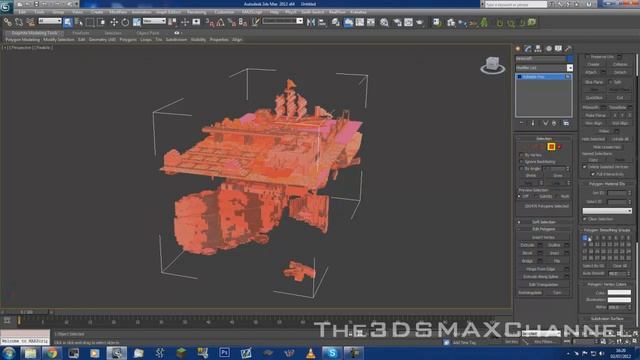Click Remove Modifier trash icon
640x360 pixels.
point(554,123)
